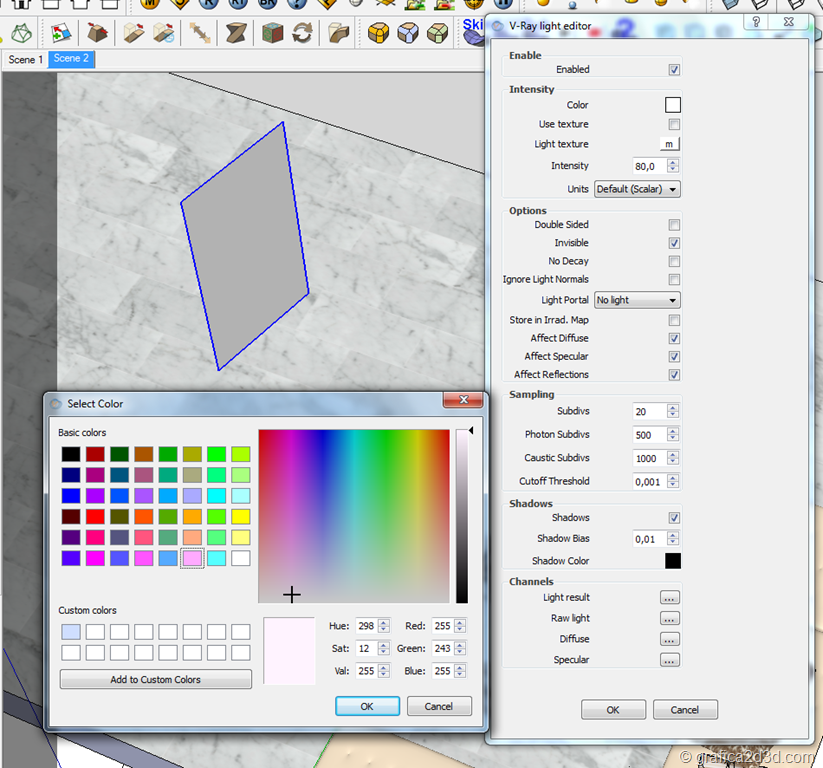The height and width of the screenshot is (768, 823).
Task: Switch to the Scene 1 tab
Action: [26, 60]
